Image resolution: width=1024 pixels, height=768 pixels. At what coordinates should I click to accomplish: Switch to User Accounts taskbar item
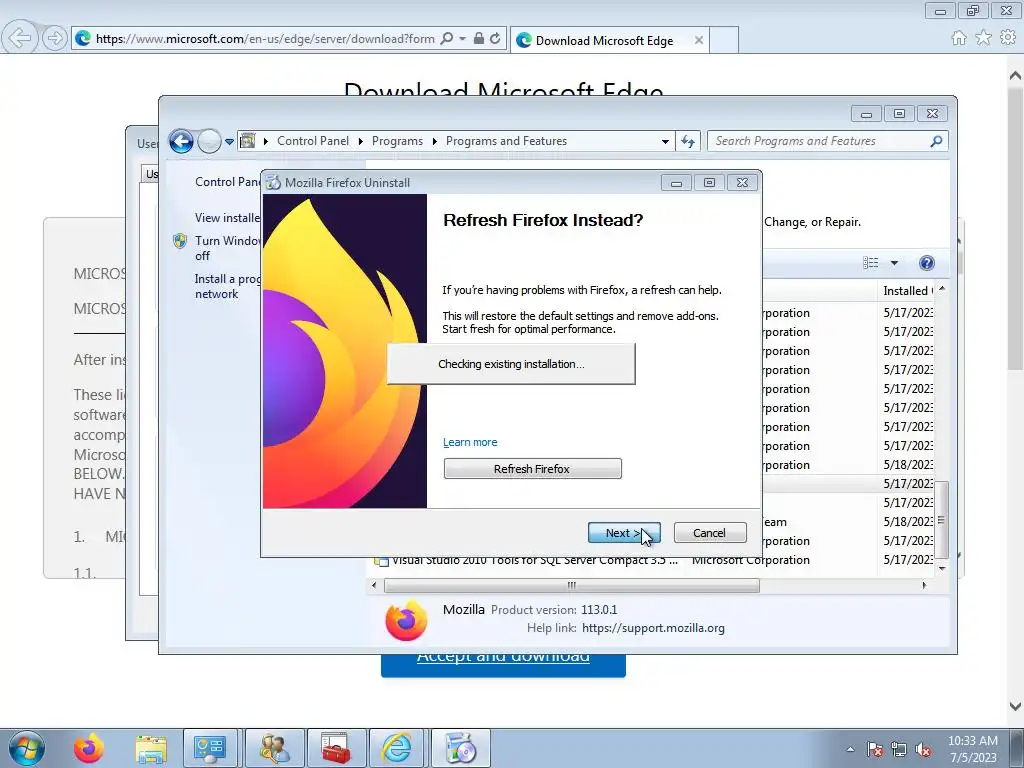coord(275,748)
